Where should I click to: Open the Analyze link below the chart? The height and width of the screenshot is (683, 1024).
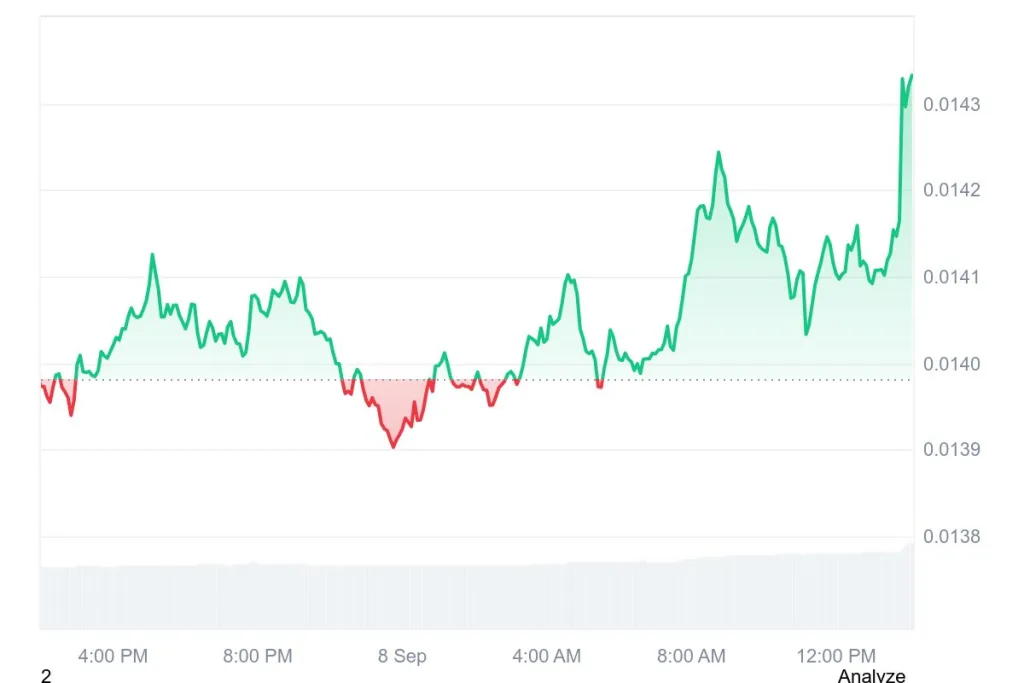tap(871, 676)
